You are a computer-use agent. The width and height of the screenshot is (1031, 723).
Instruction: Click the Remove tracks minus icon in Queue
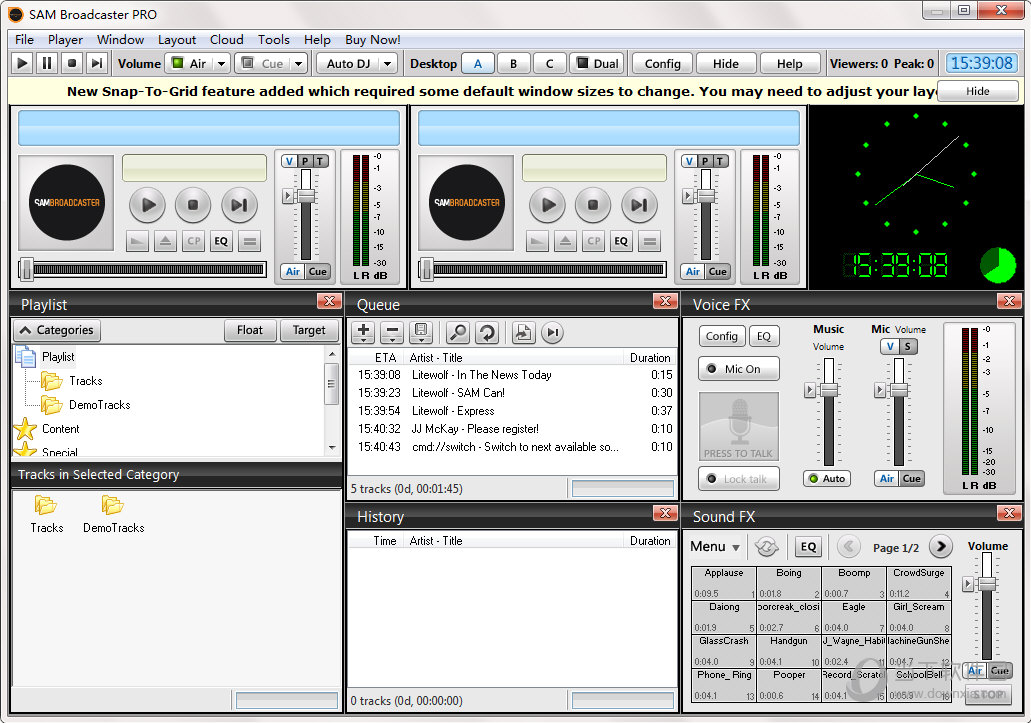pyautogui.click(x=392, y=333)
